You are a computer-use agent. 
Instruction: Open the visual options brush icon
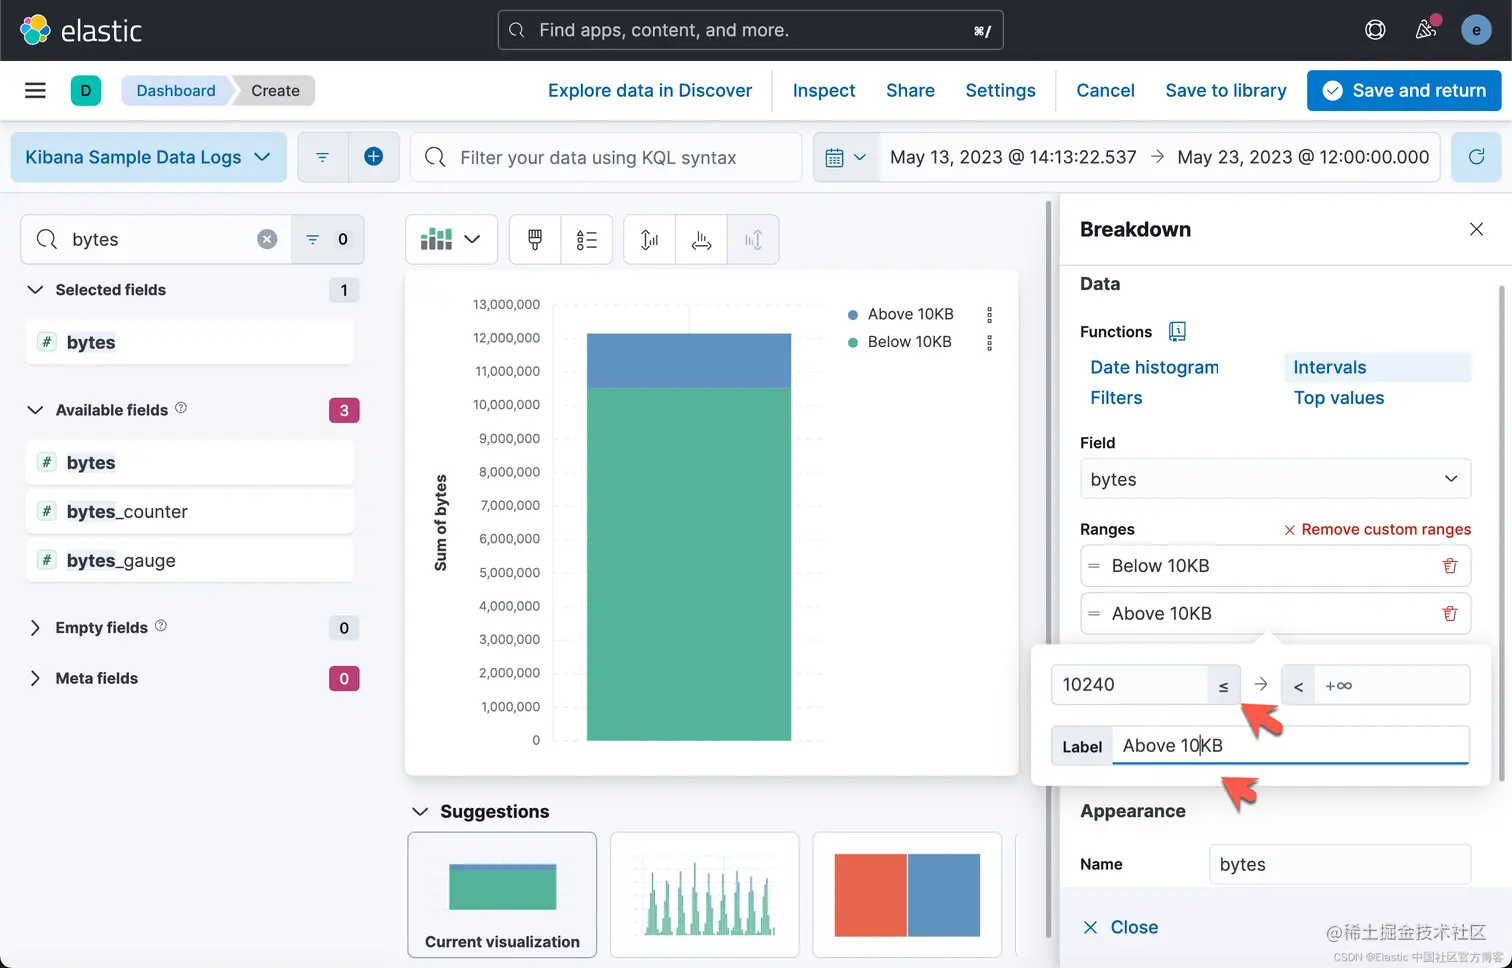[x=535, y=239]
